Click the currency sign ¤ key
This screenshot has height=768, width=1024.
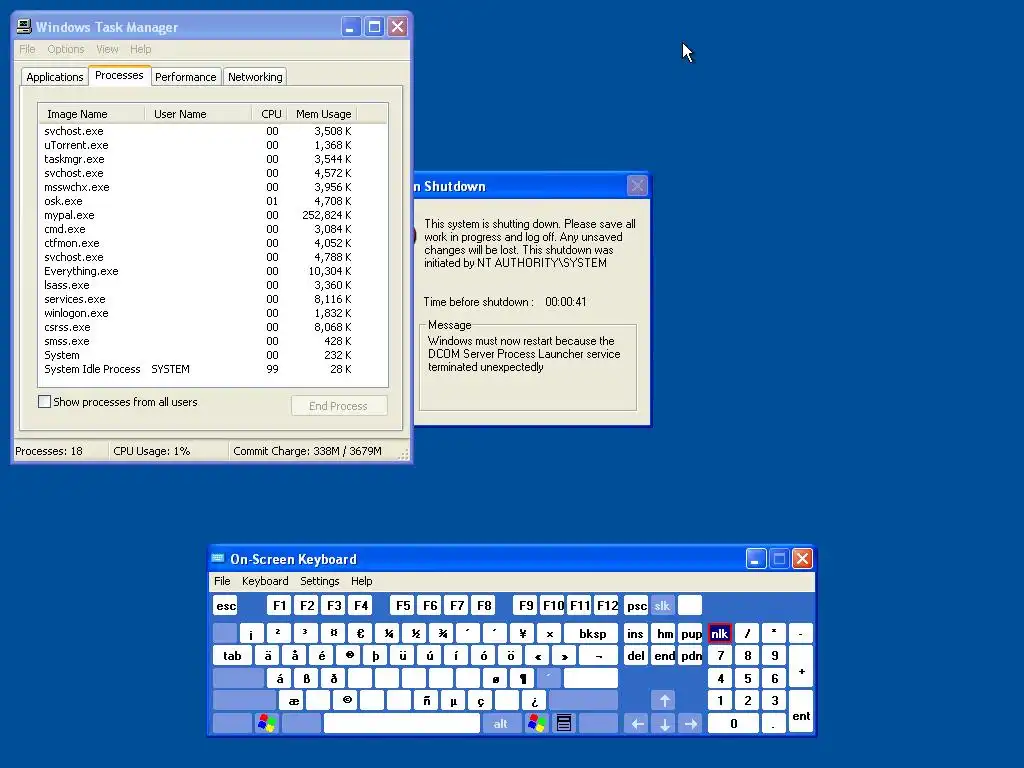click(333, 633)
